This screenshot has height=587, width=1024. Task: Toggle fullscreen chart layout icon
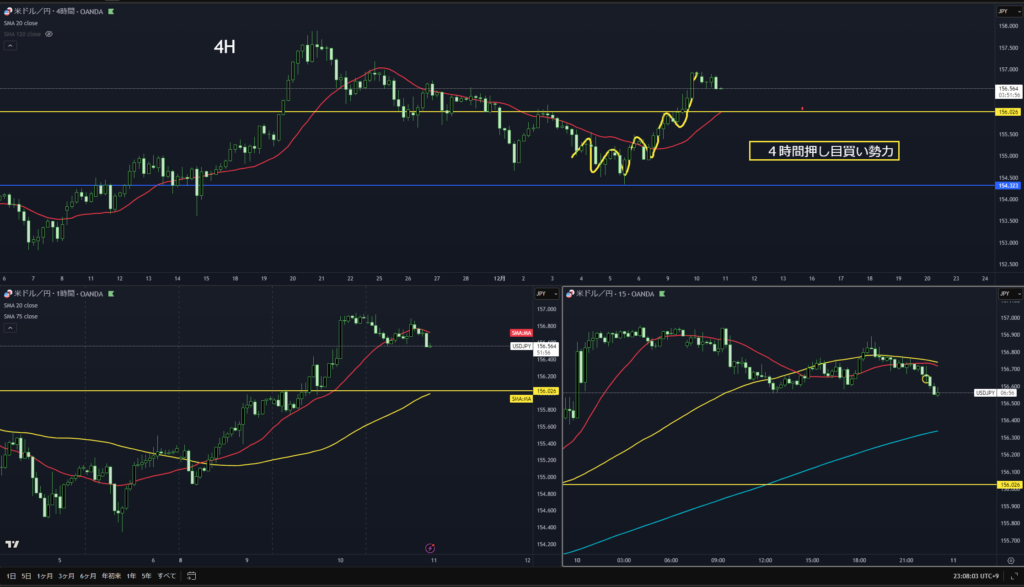pos(1013,576)
